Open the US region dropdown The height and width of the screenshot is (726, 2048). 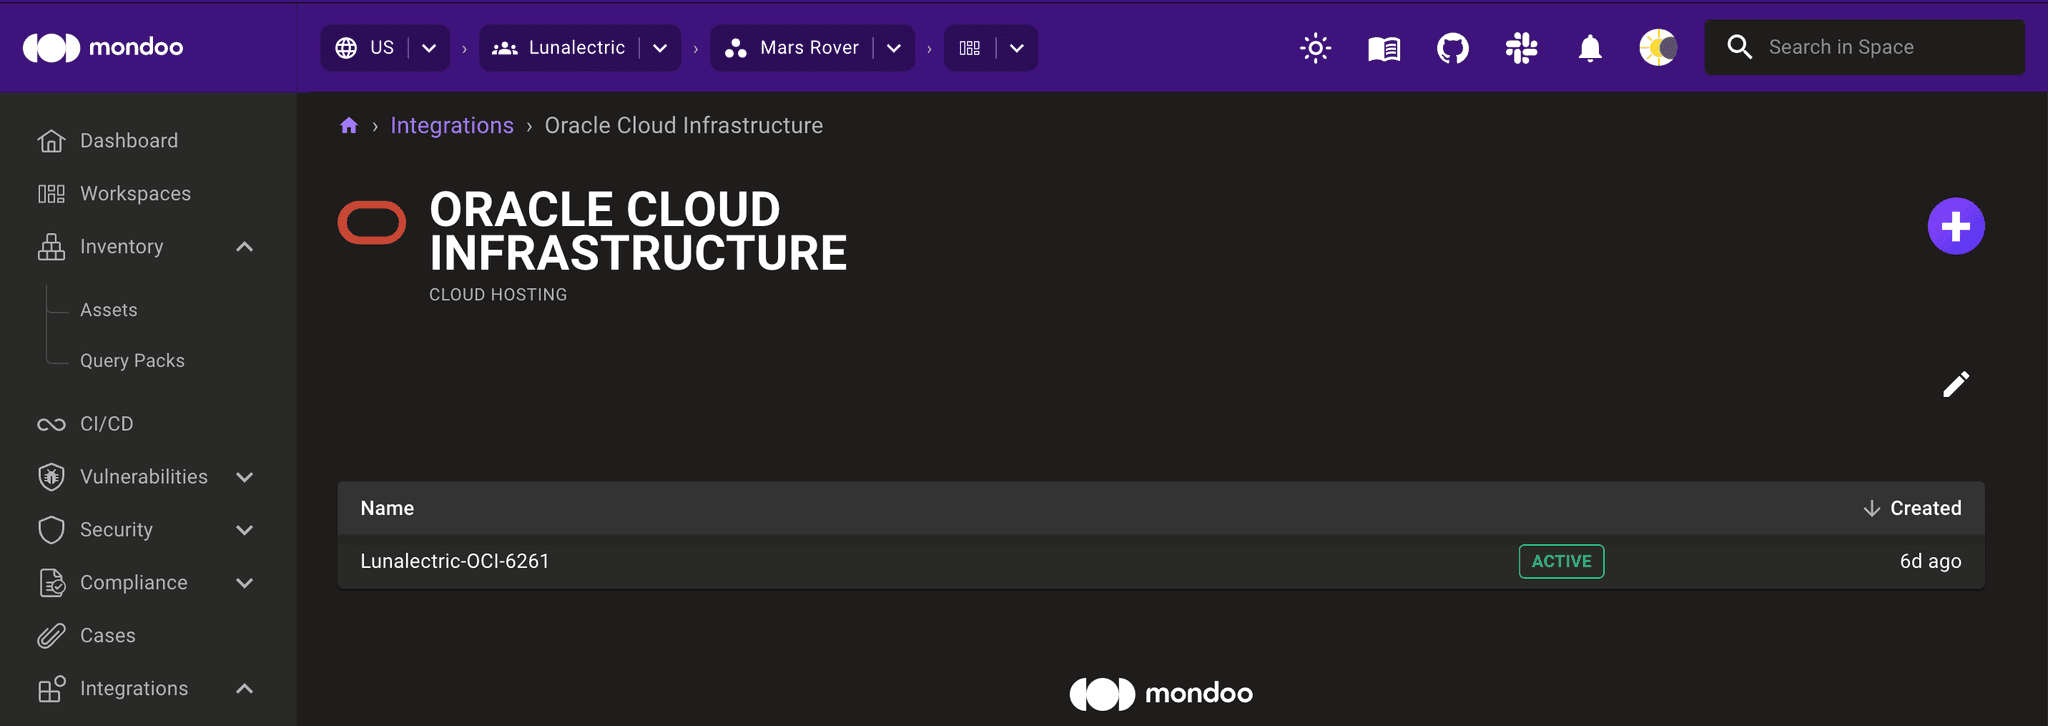429,48
